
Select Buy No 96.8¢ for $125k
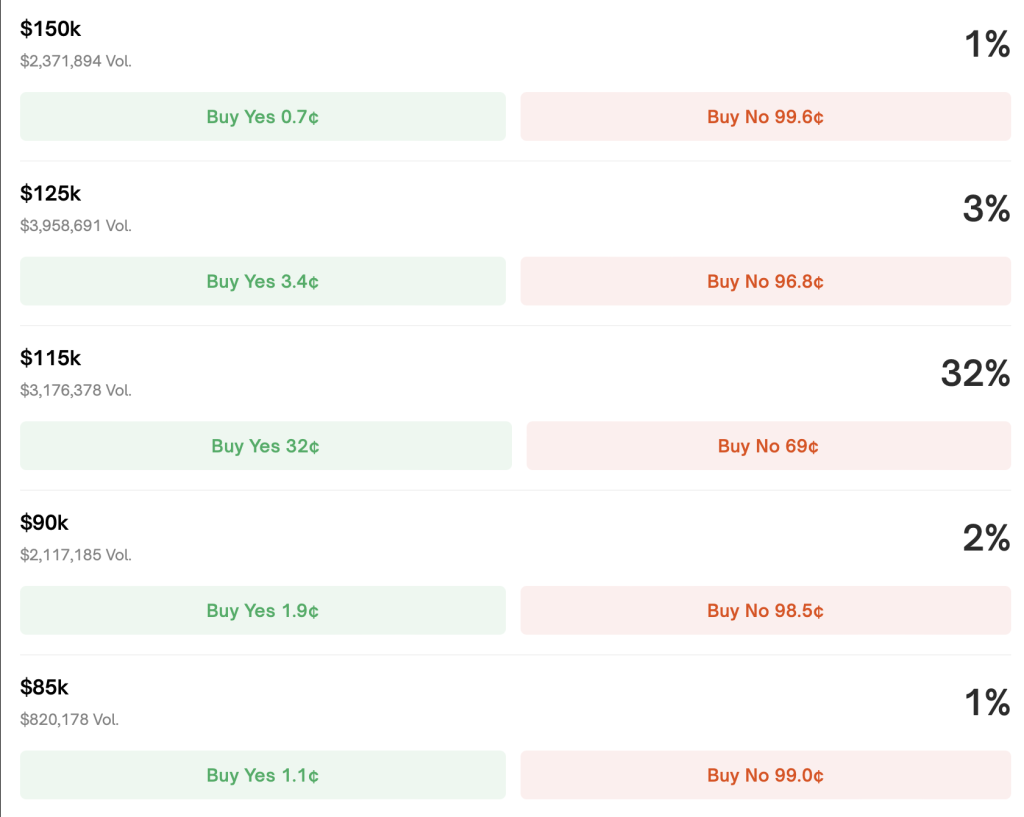pyautogui.click(x=765, y=281)
